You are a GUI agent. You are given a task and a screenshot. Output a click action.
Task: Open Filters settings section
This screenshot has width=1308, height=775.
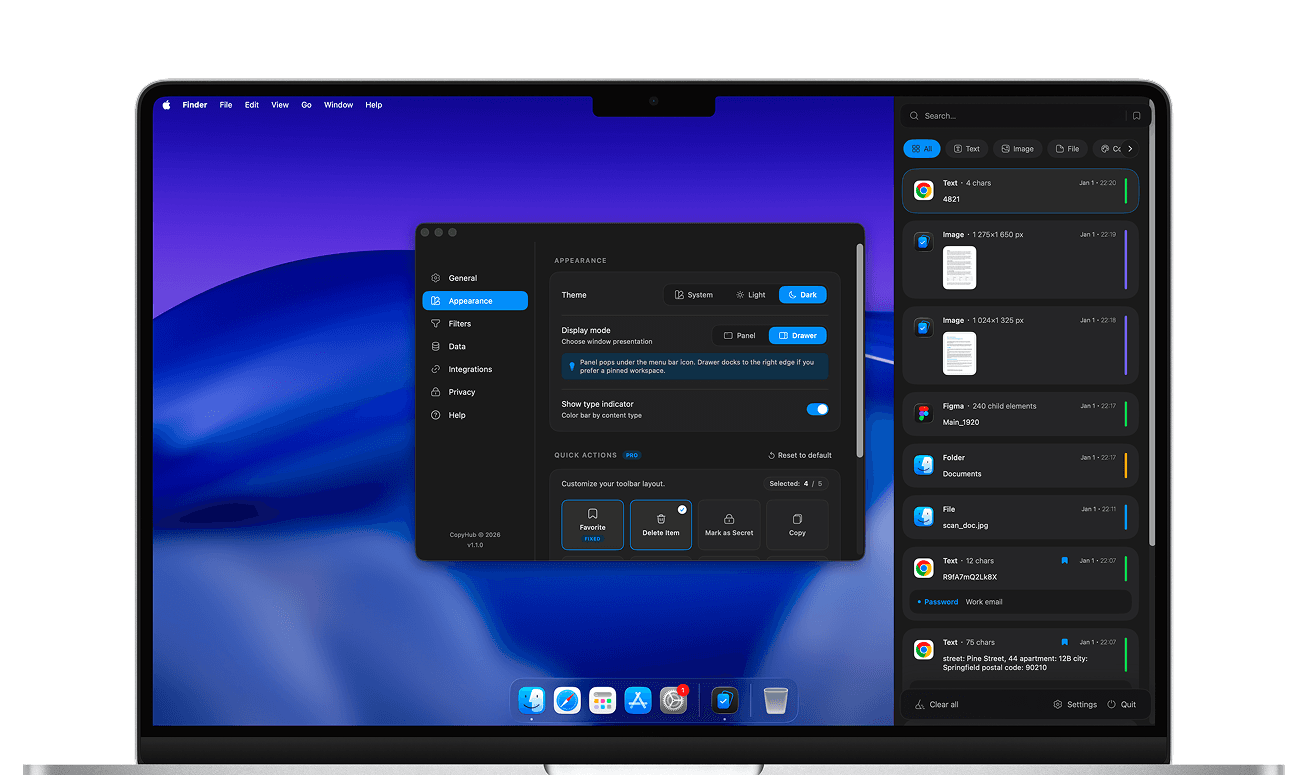475,324
